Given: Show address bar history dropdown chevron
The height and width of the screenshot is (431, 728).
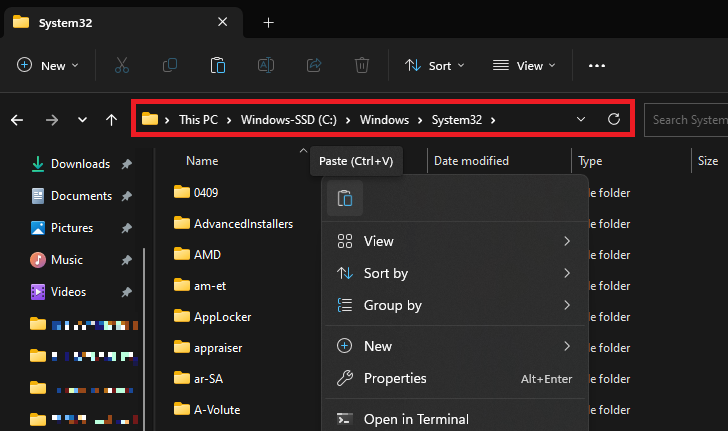Looking at the screenshot, I should [x=582, y=120].
